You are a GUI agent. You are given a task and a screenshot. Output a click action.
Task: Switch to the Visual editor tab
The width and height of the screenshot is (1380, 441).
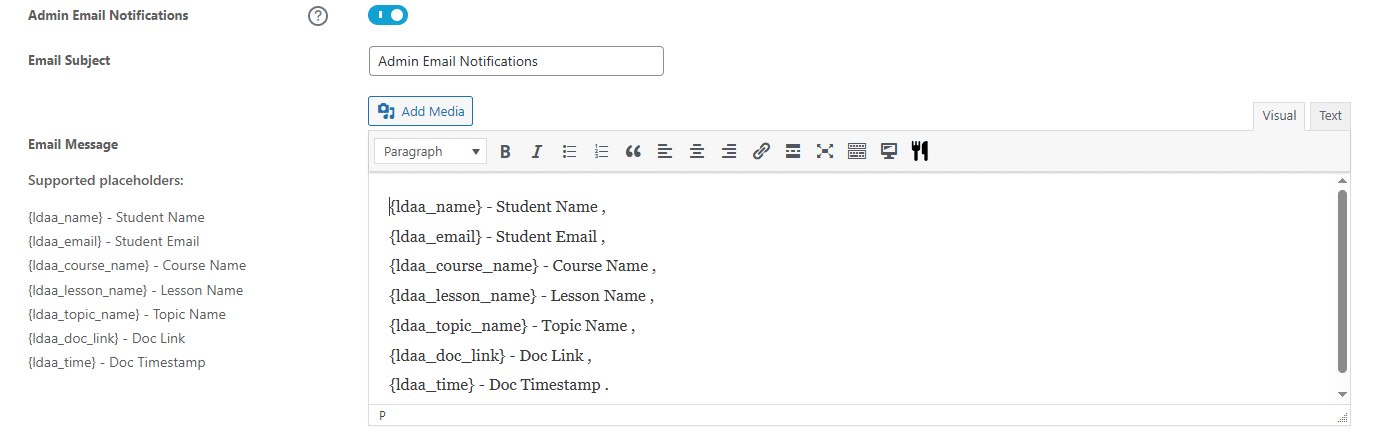point(1279,116)
